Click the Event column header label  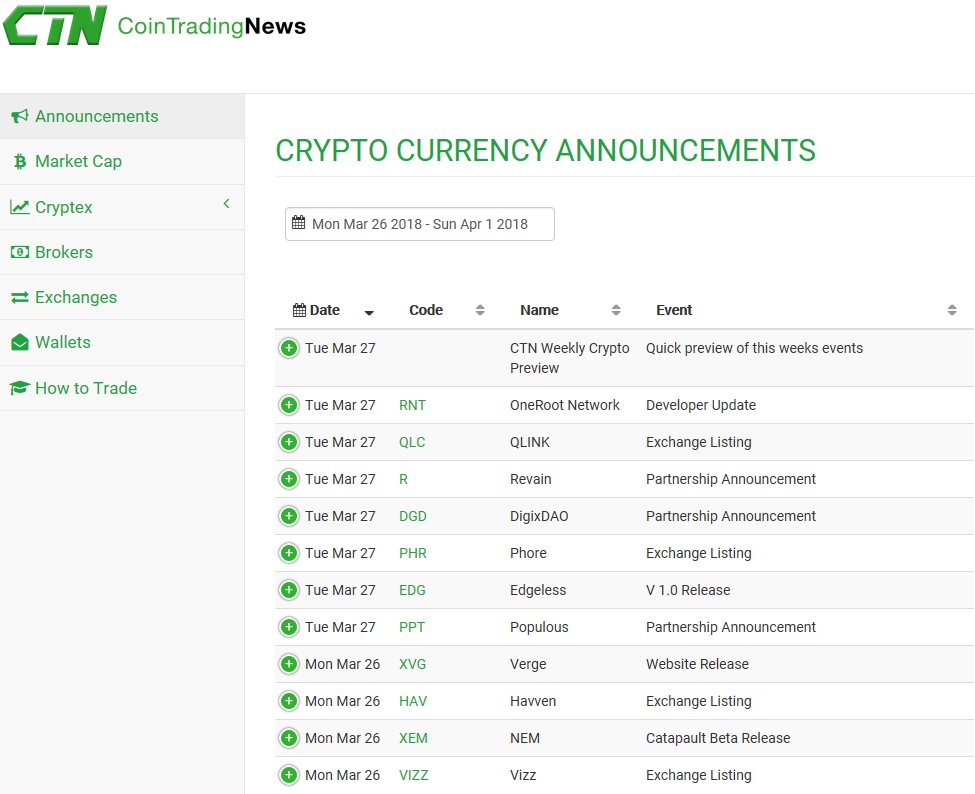point(674,310)
